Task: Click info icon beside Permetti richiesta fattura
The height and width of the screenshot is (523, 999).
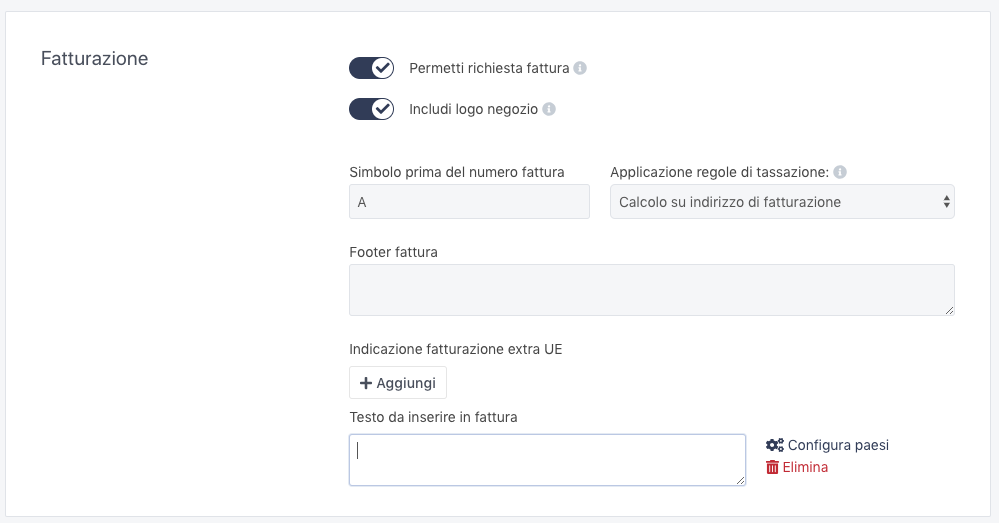Action: point(580,69)
